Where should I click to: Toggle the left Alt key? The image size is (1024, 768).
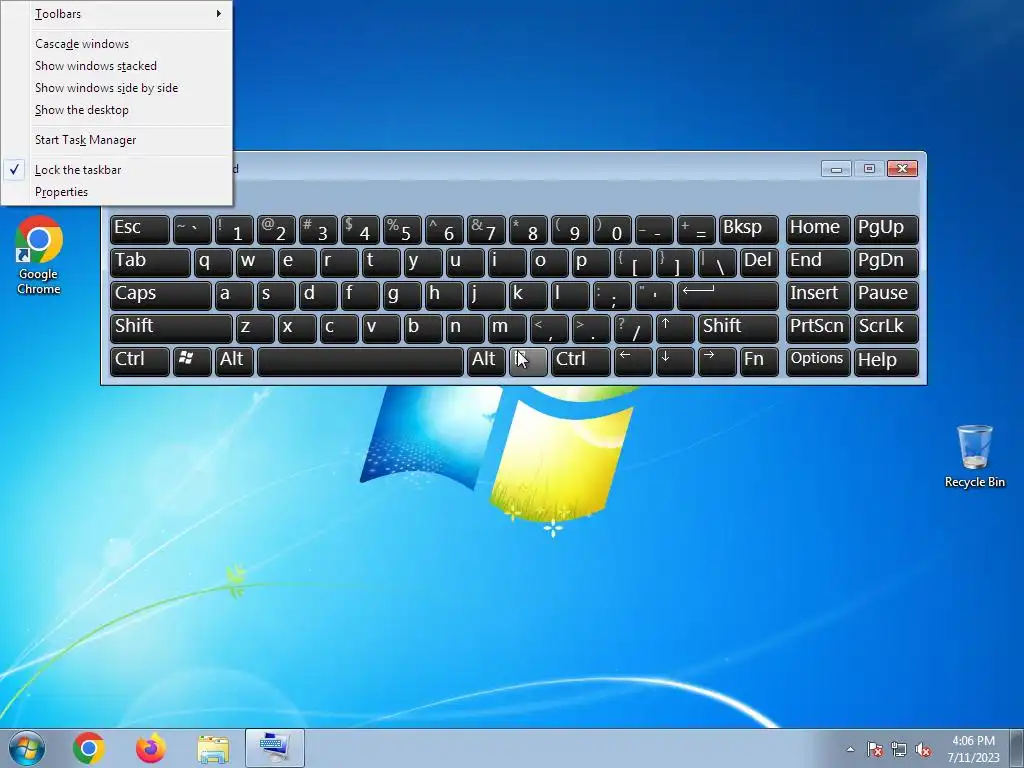pos(234,361)
